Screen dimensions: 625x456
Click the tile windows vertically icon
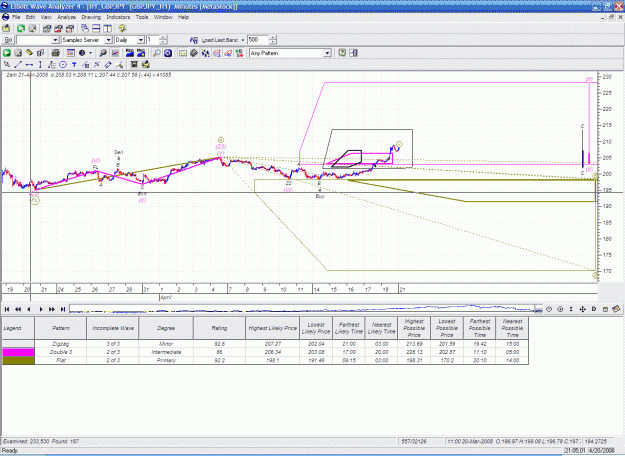(108, 28)
